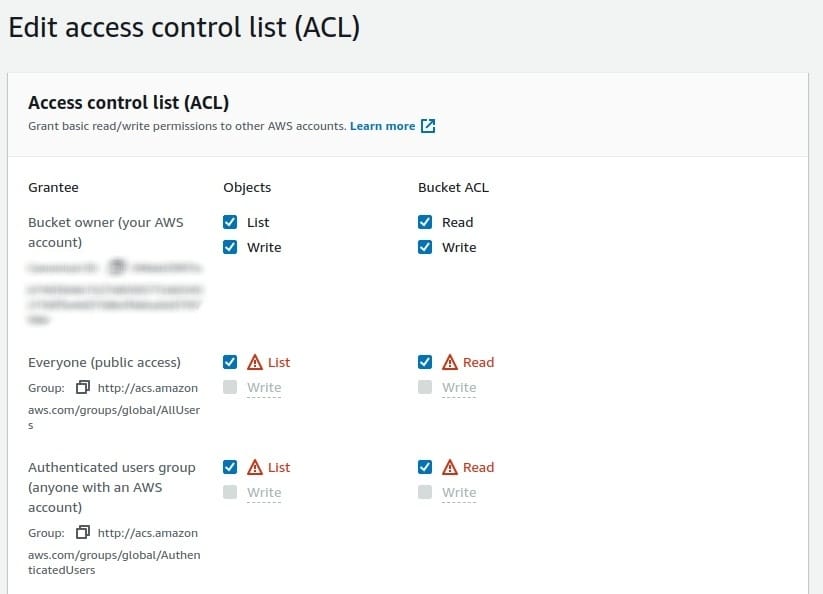Copy the AuthenticatedUsers group URL

click(84, 533)
